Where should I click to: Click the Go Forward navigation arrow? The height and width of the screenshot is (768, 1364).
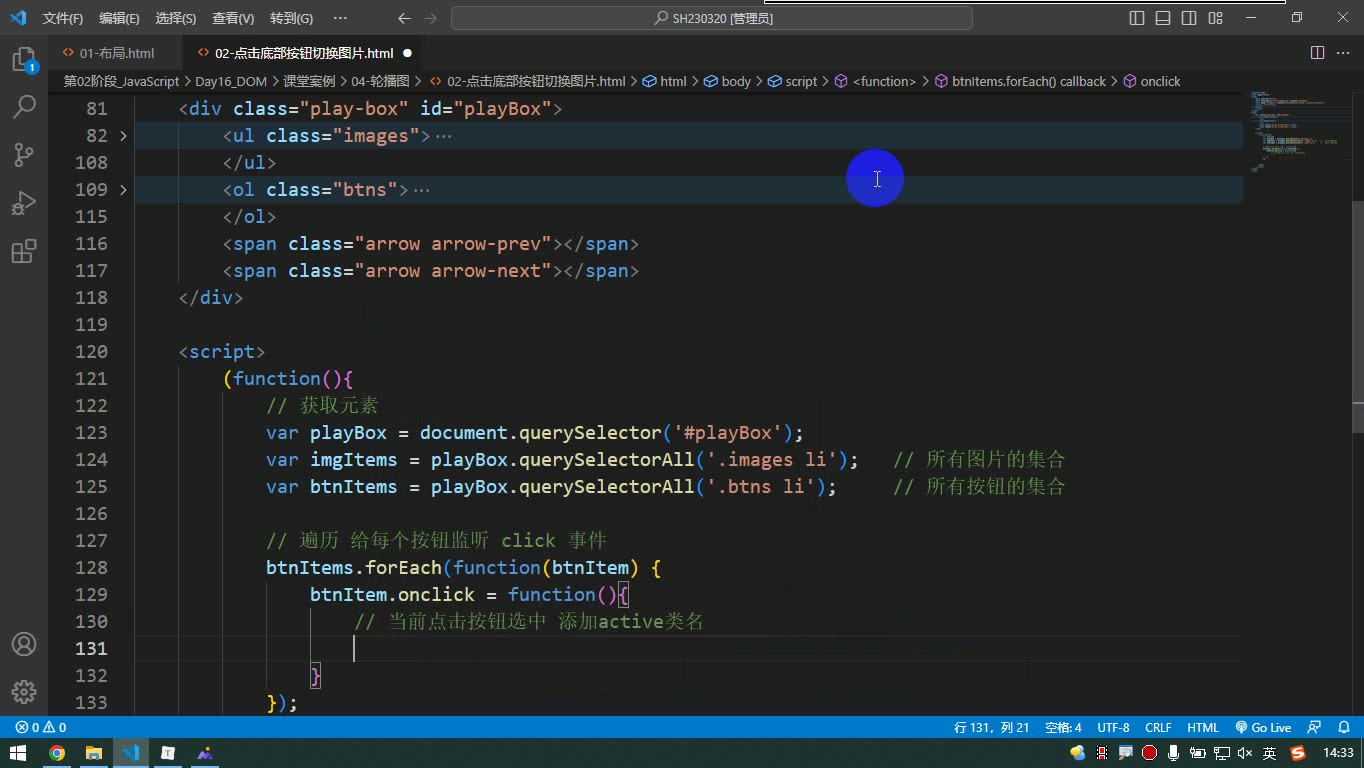click(430, 18)
